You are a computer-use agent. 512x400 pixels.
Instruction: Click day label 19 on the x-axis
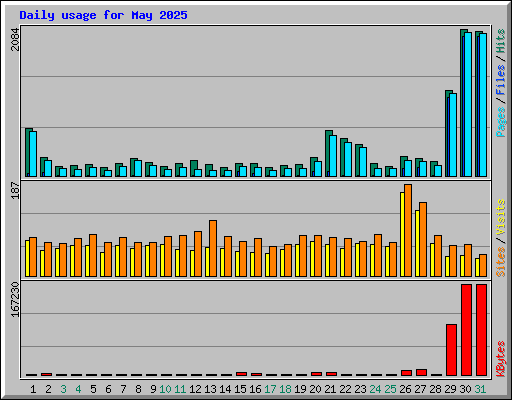coord(300,389)
